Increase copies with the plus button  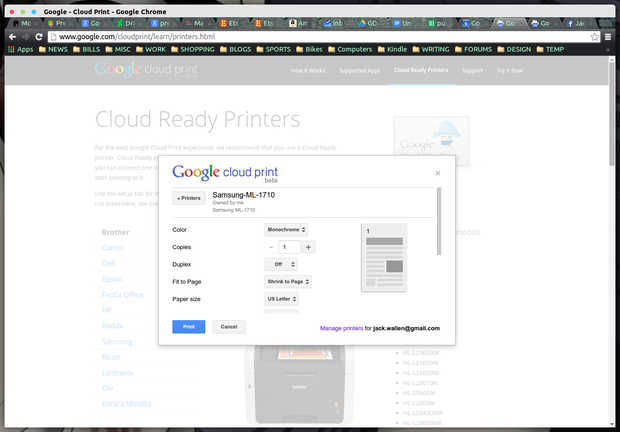[308, 247]
